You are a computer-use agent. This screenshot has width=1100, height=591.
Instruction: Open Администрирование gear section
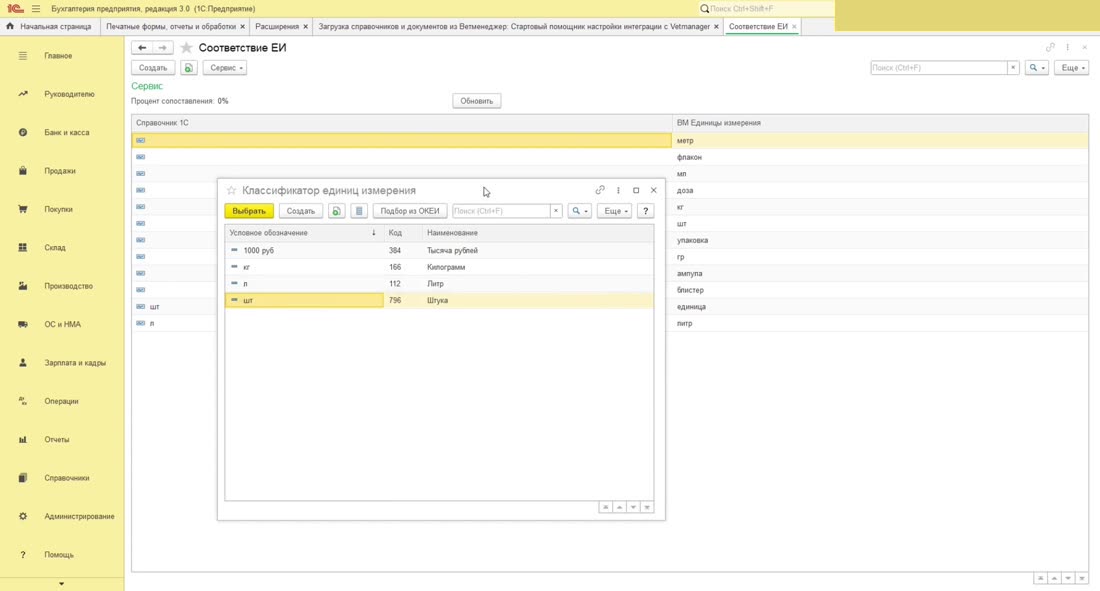pyautogui.click(x=79, y=516)
